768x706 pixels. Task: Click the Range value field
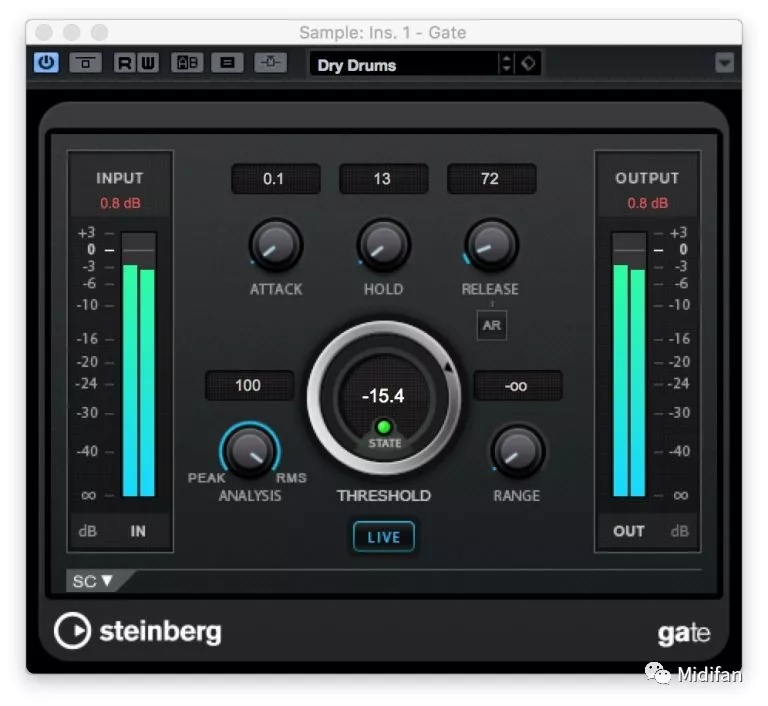click(x=517, y=386)
